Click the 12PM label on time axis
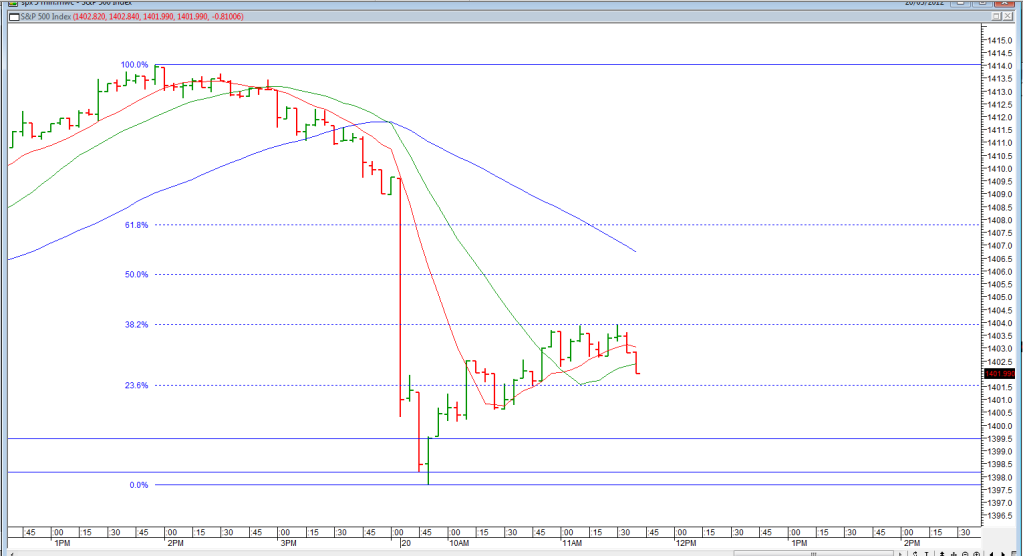This screenshot has width=1023, height=556. [686, 543]
